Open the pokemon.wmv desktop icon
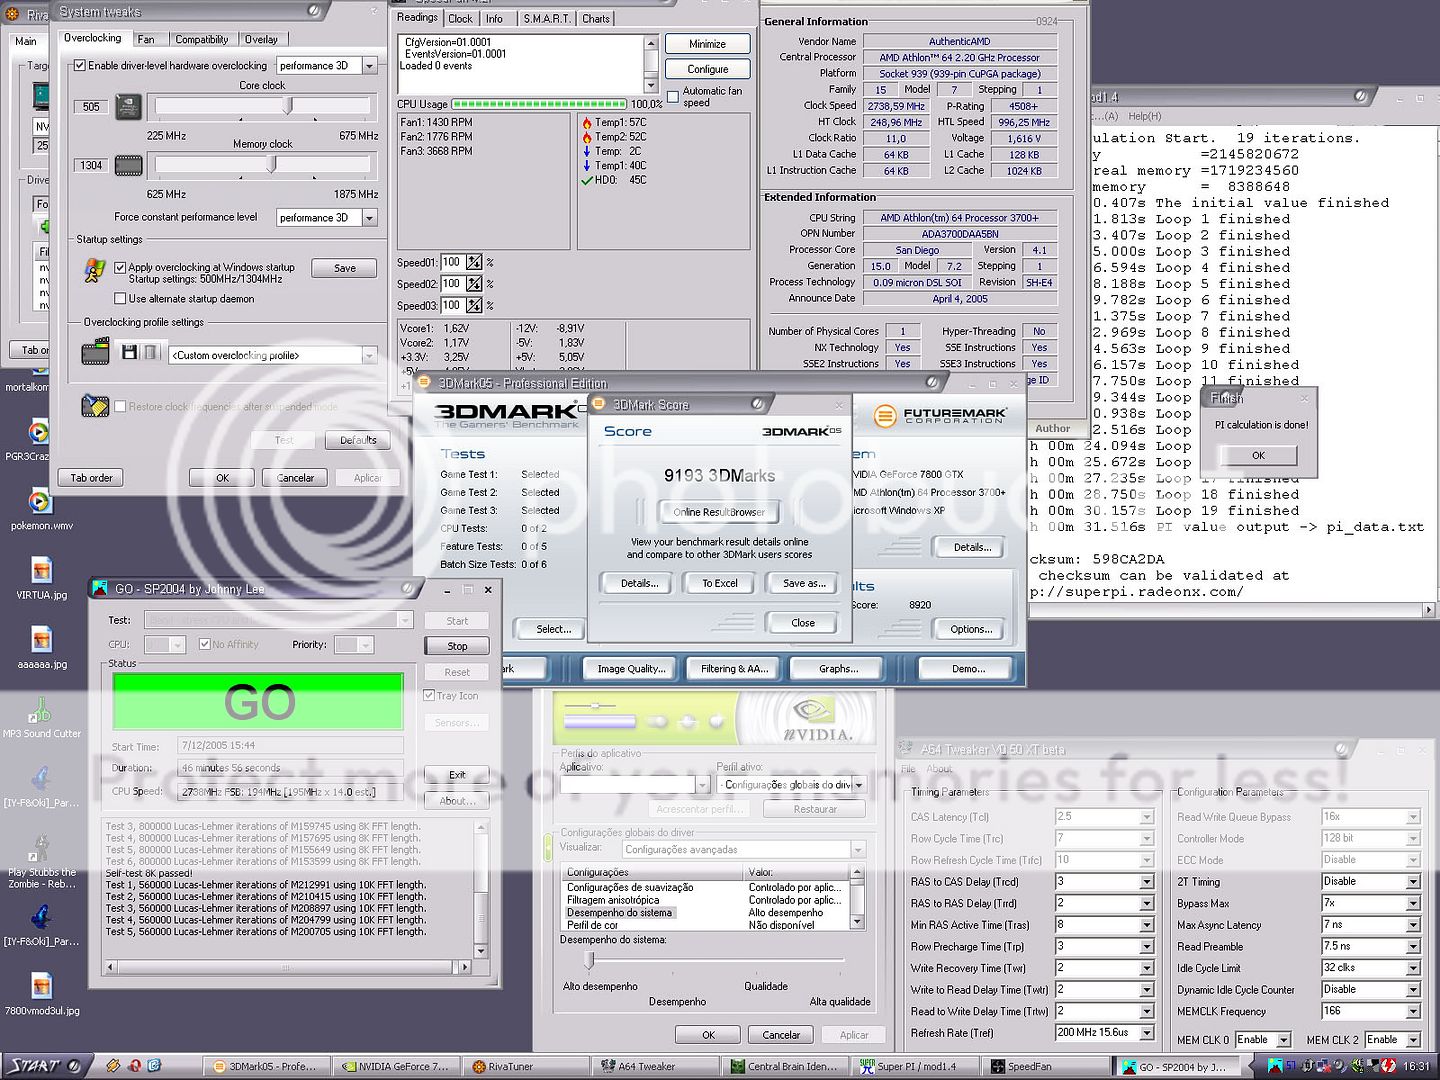 [x=40, y=501]
